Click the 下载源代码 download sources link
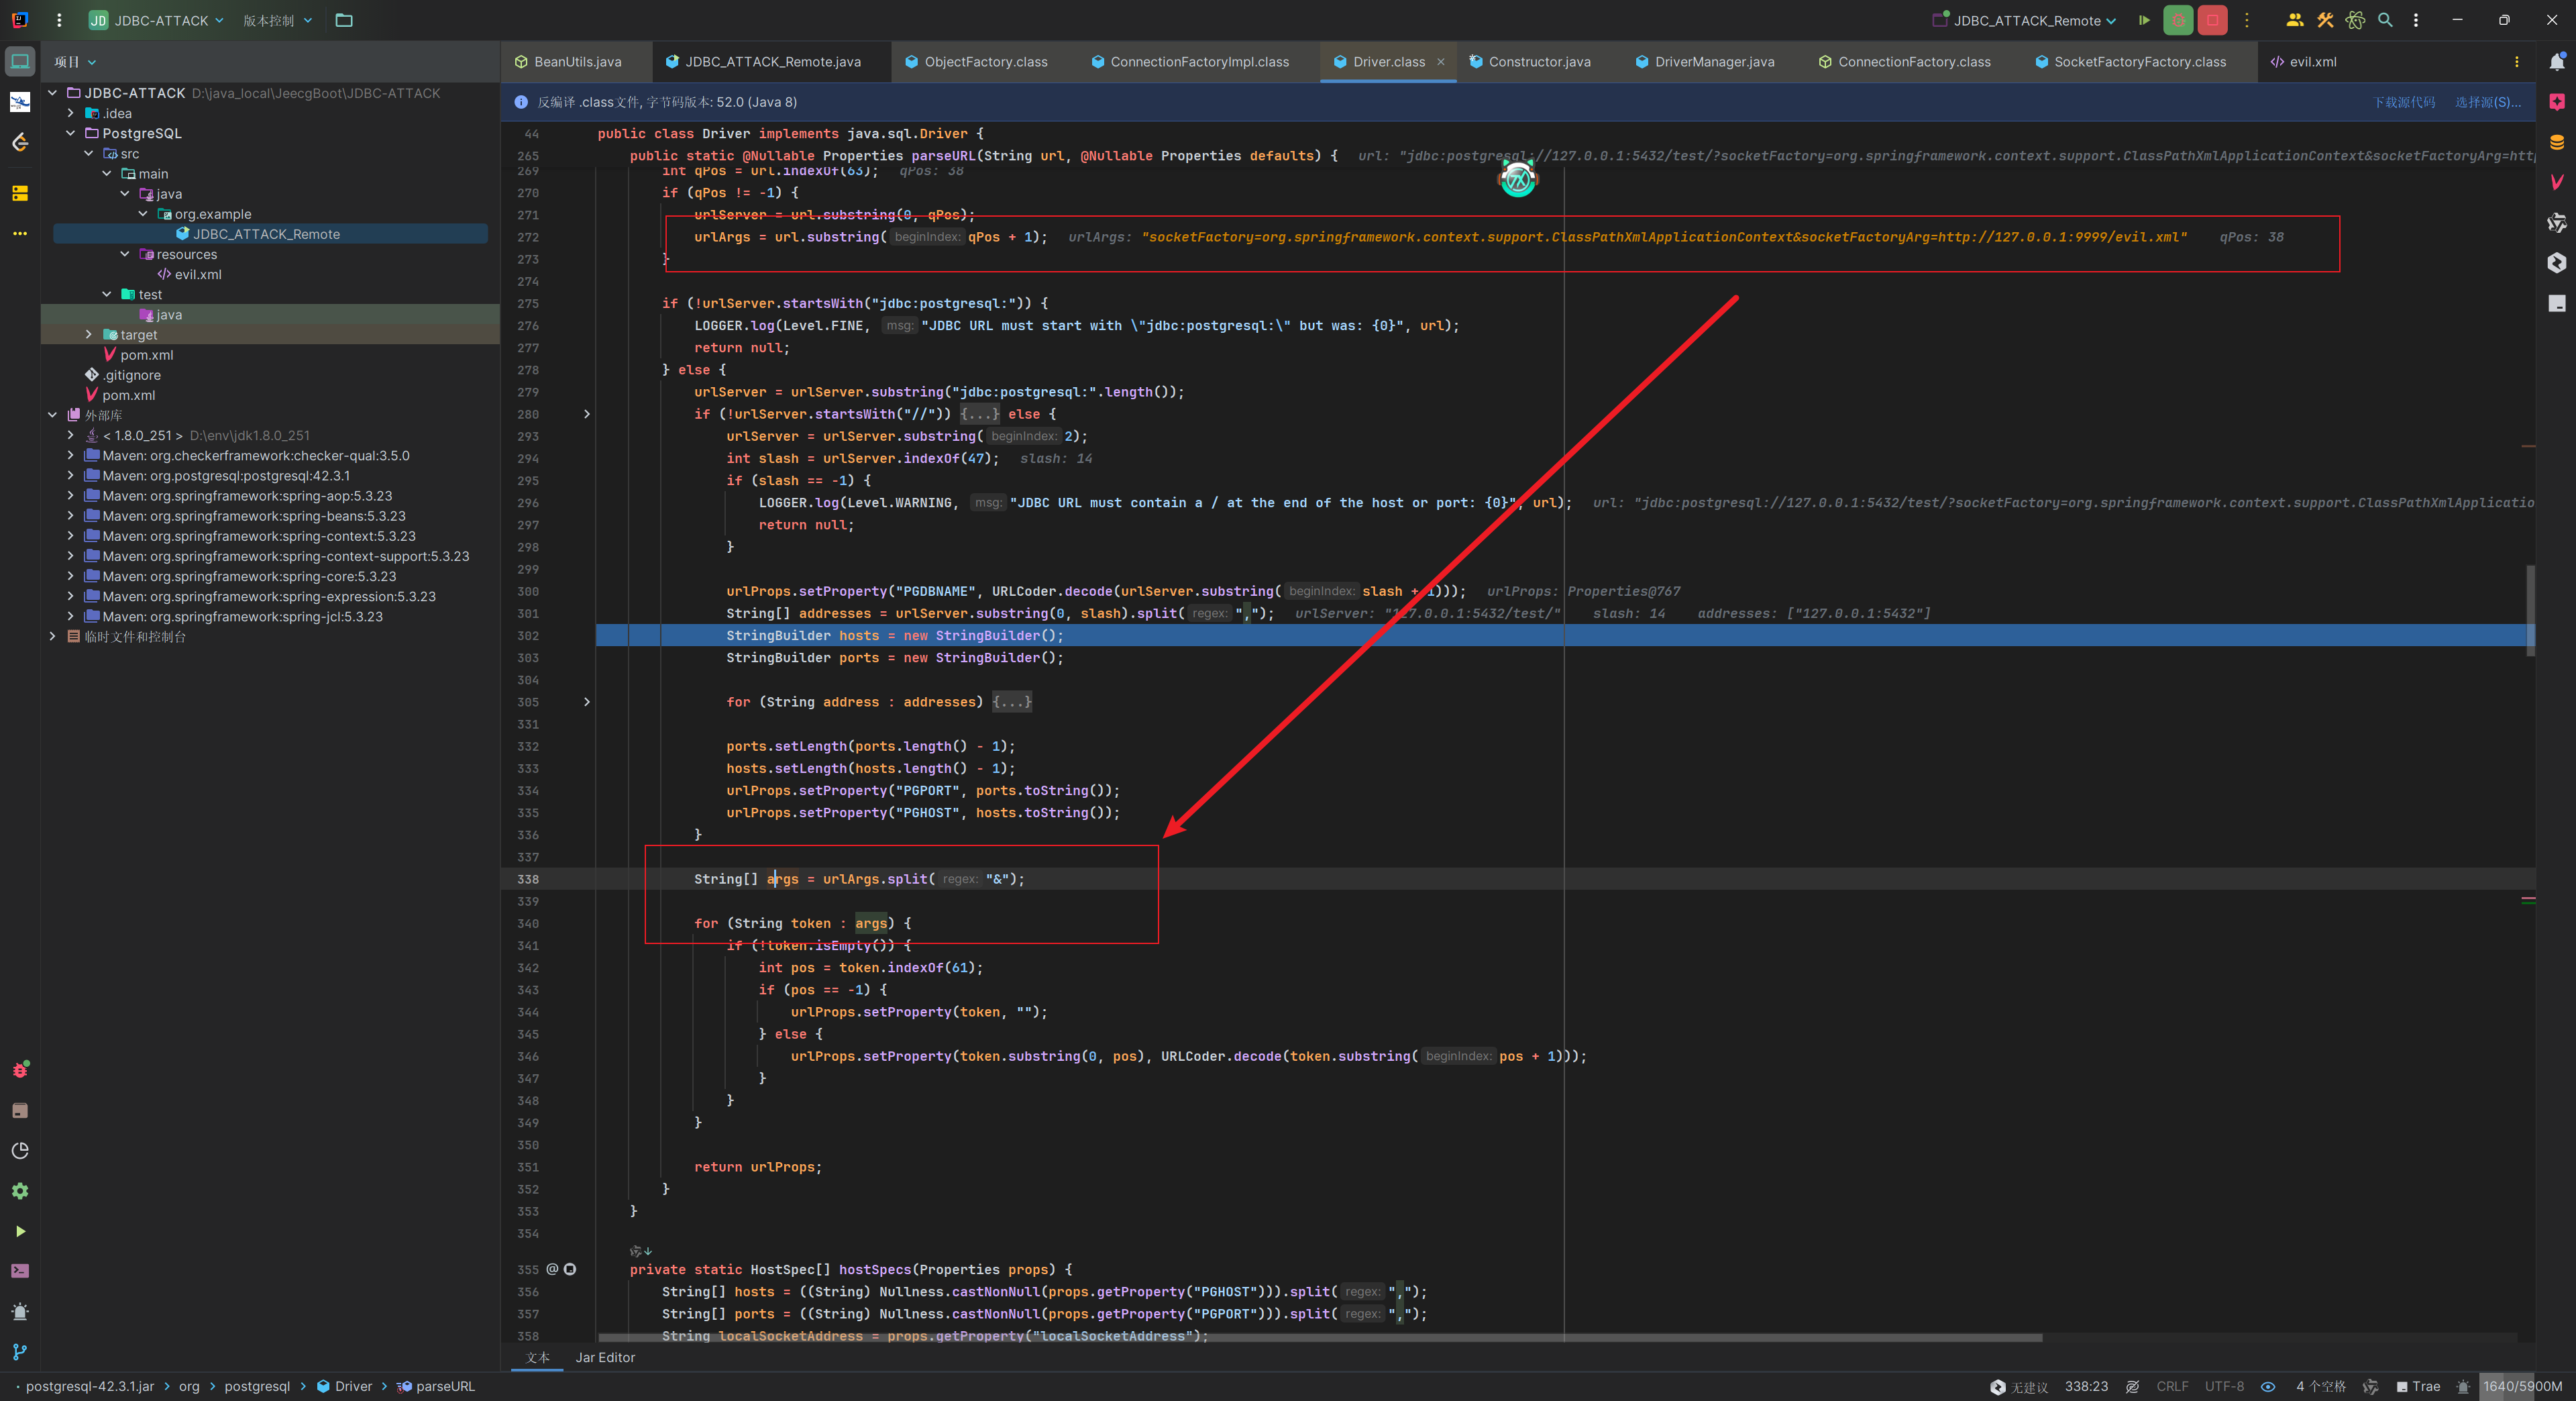The height and width of the screenshot is (1401, 2576). (x=2404, y=102)
